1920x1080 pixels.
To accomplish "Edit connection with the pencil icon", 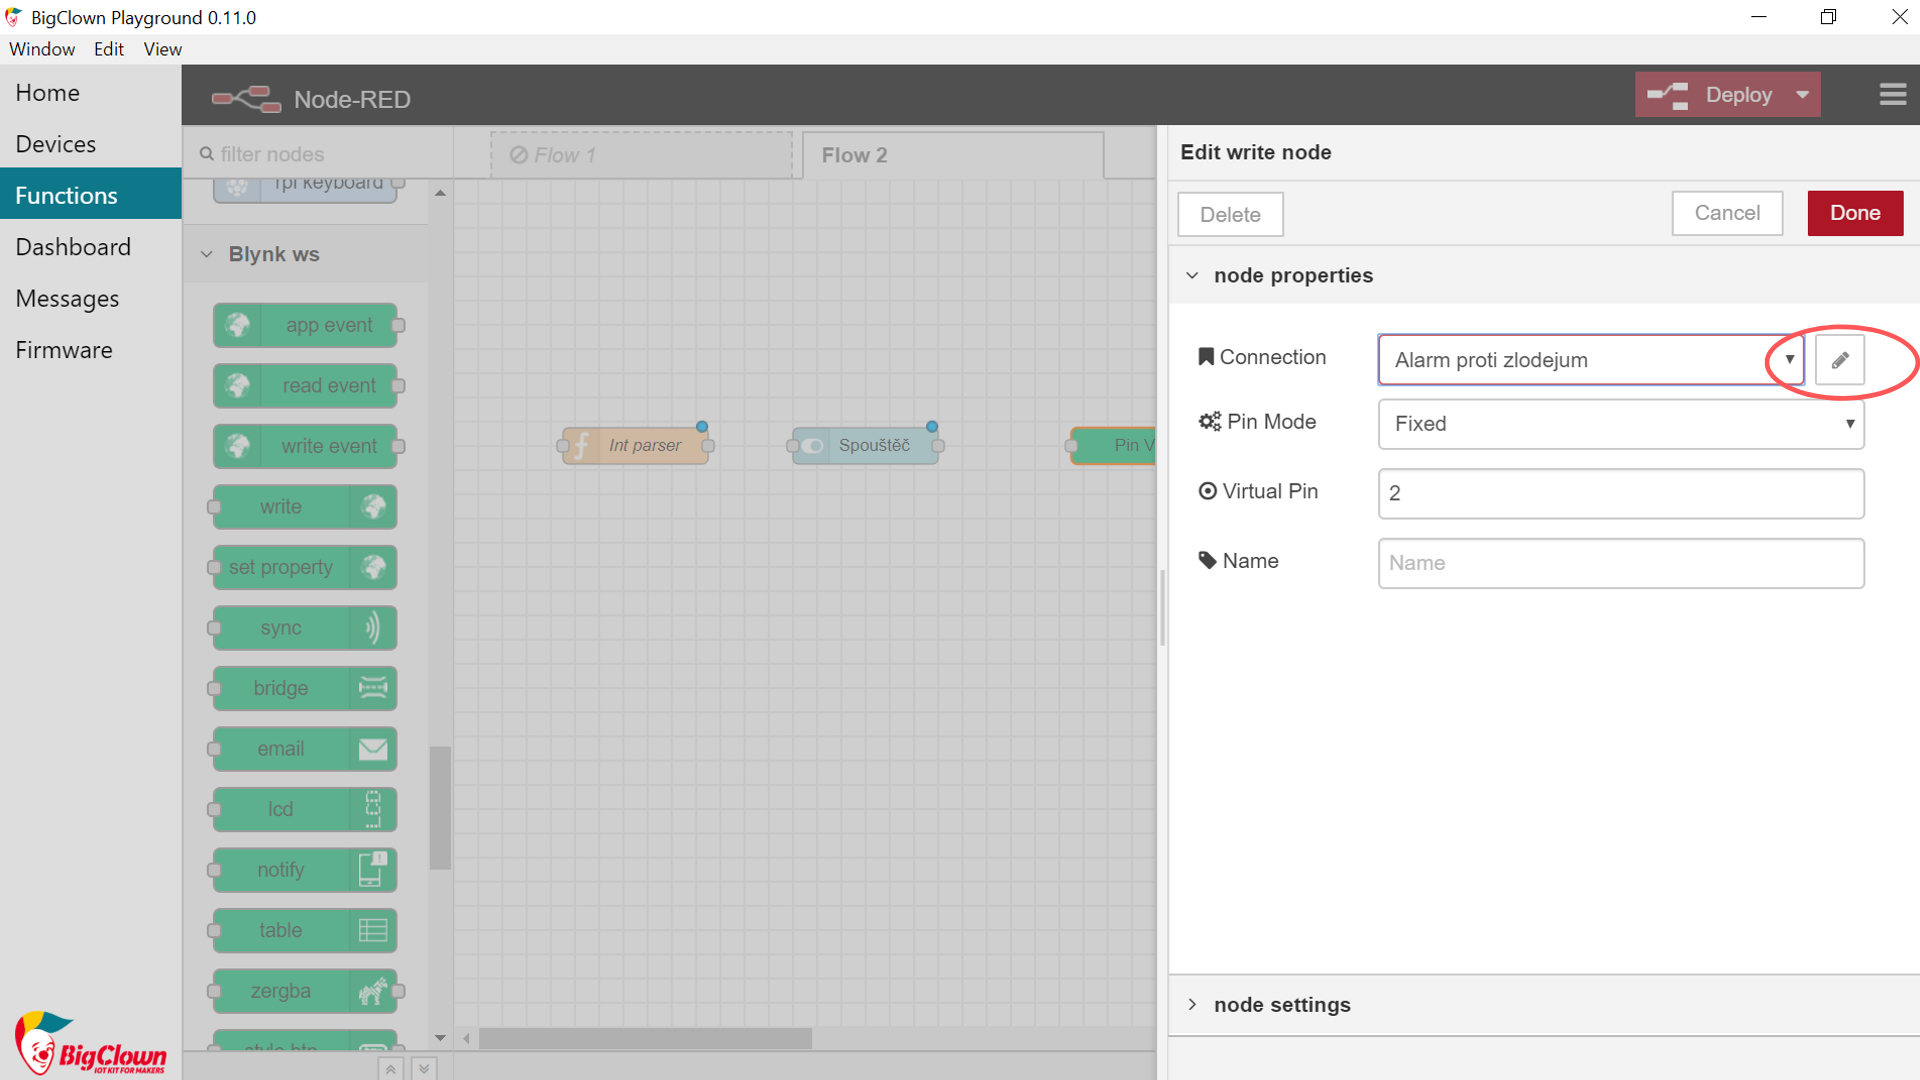I will 1839,360.
